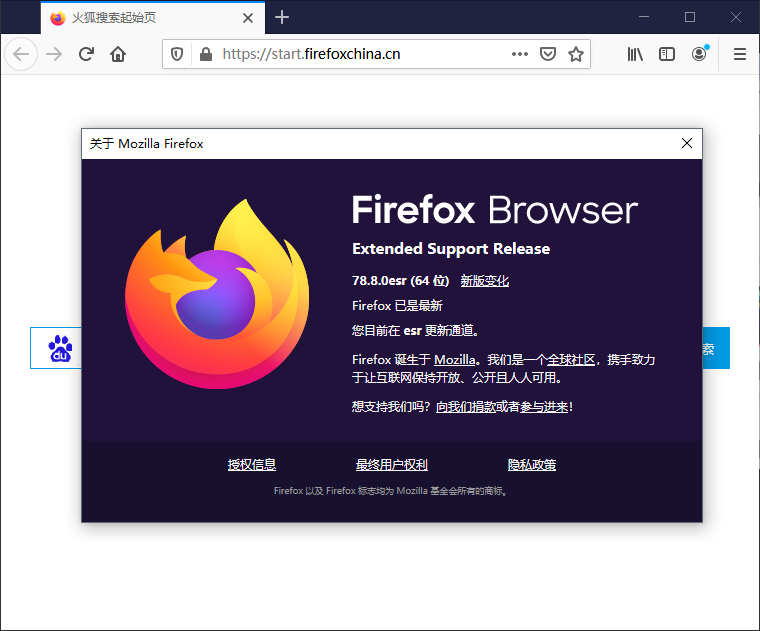Click the 'Firefox 已是最新' status text

click(397, 306)
